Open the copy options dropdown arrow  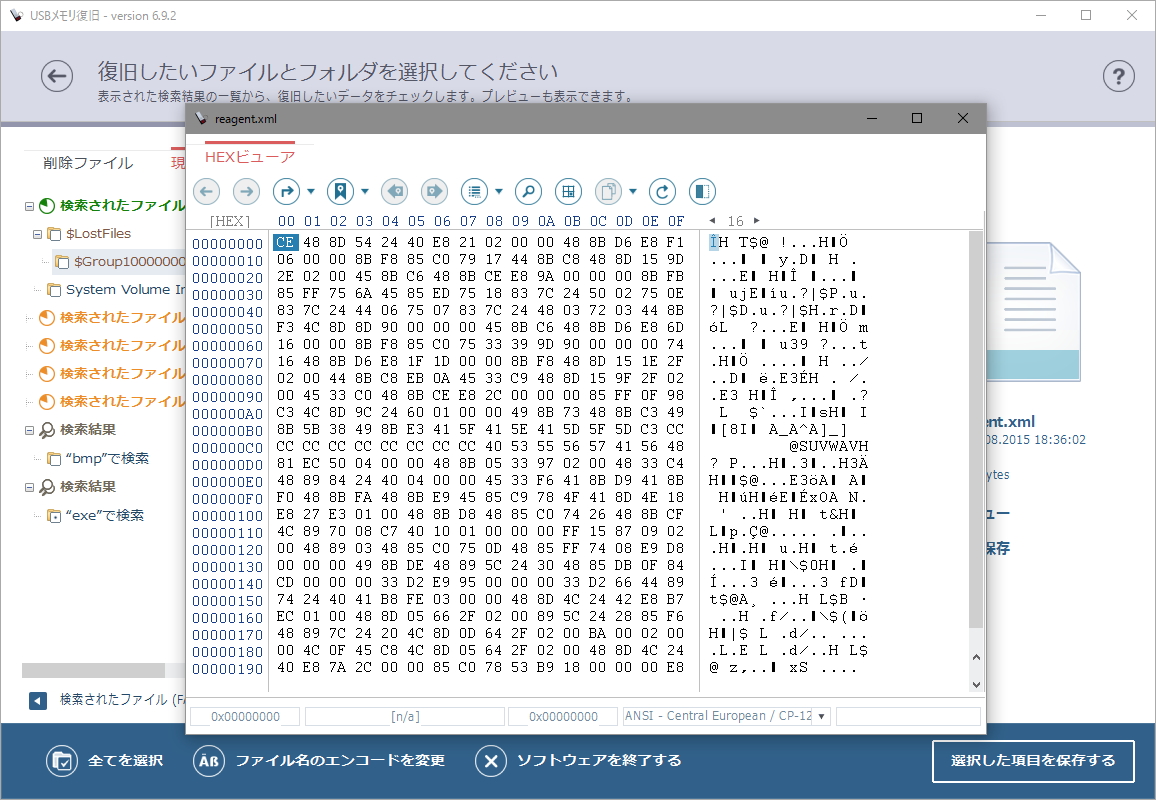click(632, 191)
